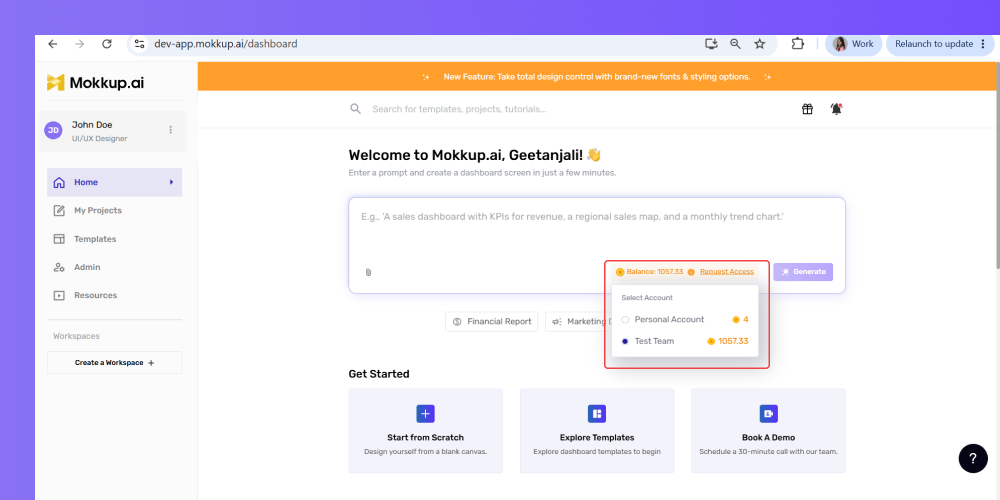Open the Home menu item
1000x500 pixels.
[115, 182]
